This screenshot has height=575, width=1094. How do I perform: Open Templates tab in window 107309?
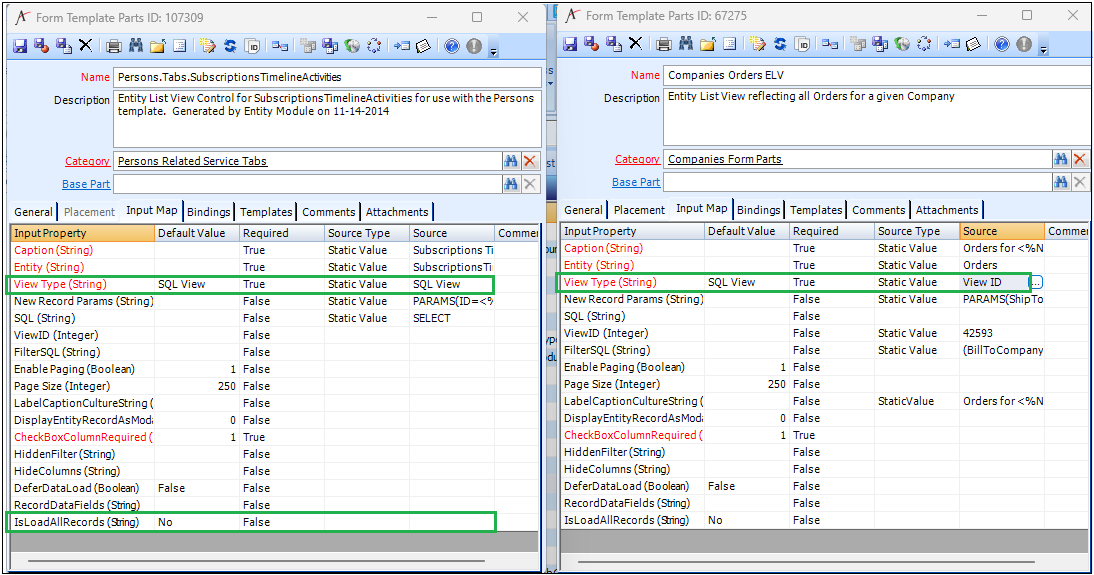[x=266, y=212]
